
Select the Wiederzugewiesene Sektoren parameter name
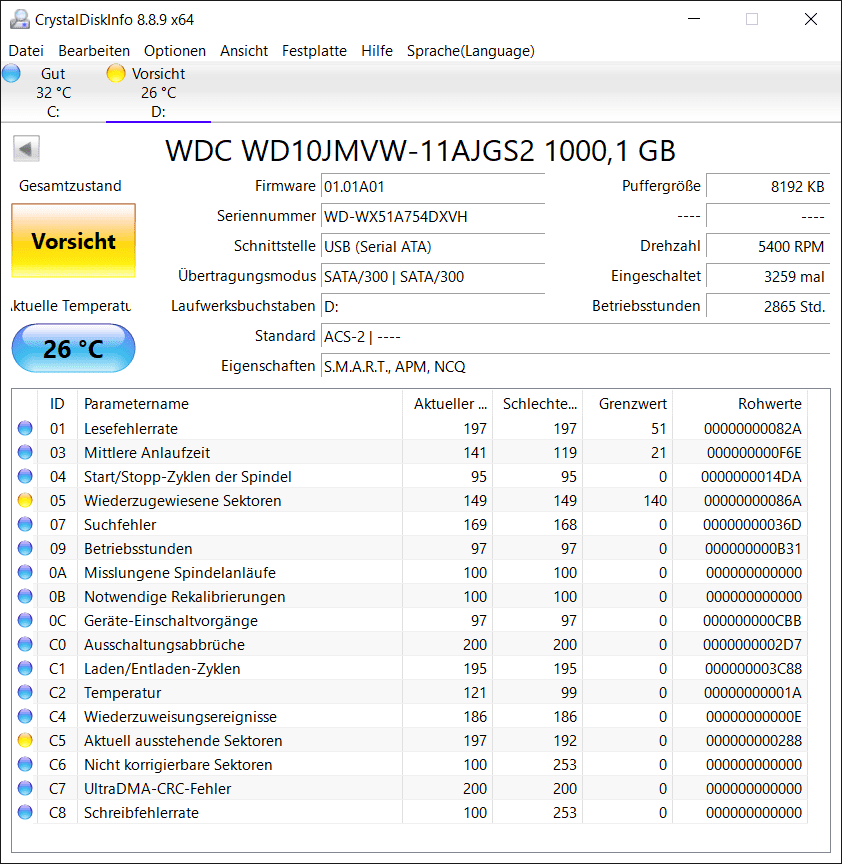(x=182, y=501)
